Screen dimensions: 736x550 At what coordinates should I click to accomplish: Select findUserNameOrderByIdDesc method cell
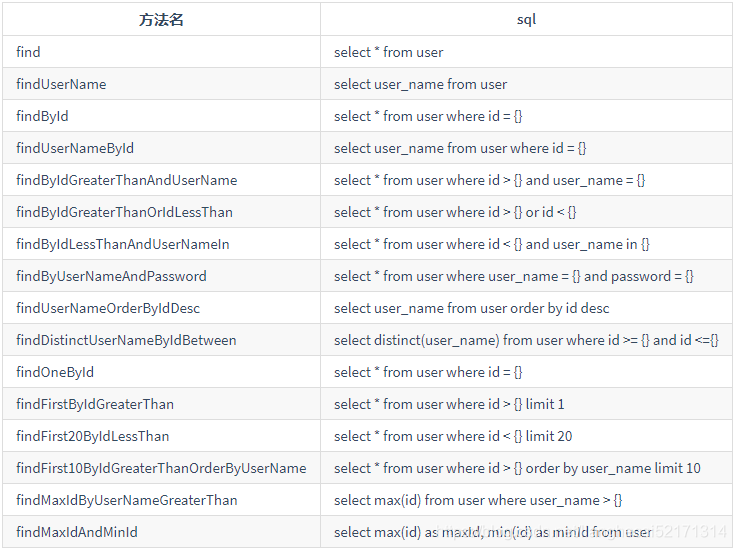tap(108, 308)
